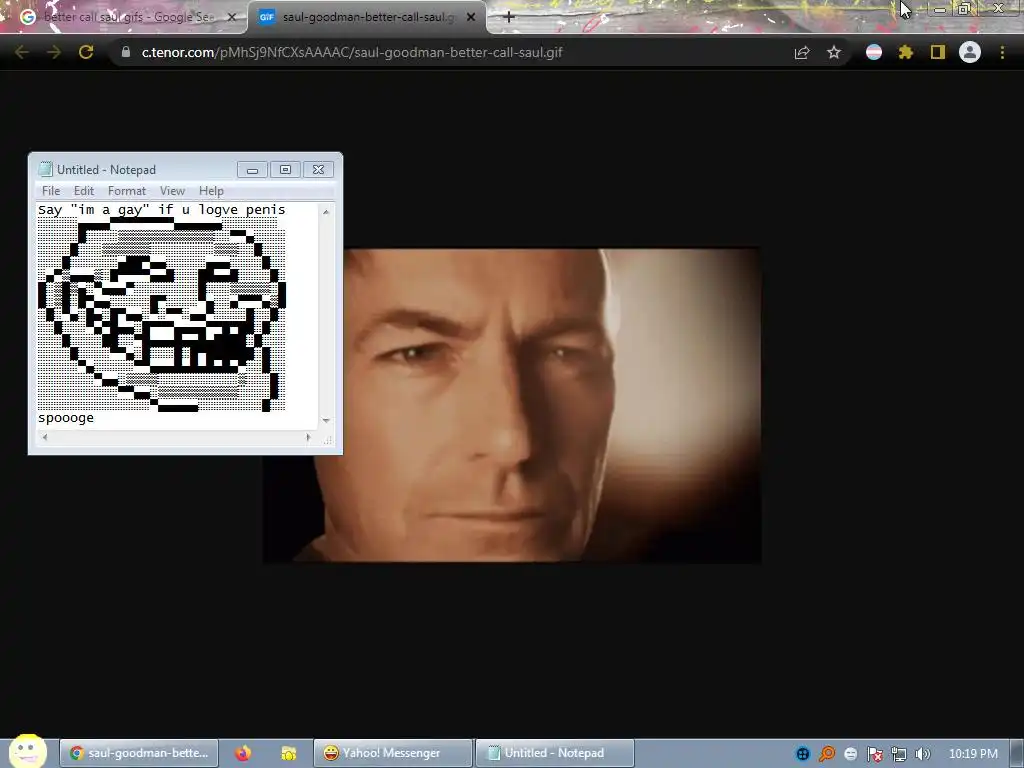Minimize the Notepad window
This screenshot has height=768, width=1024.
[252, 170]
